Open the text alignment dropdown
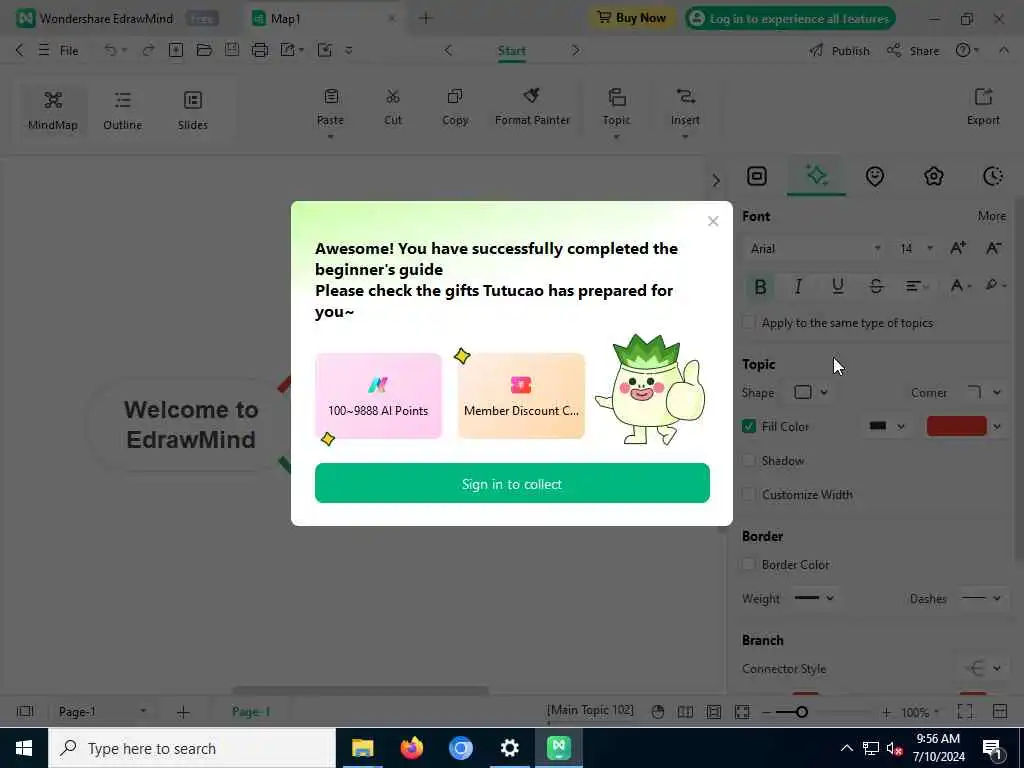Image resolution: width=1024 pixels, height=768 pixels. pyautogui.click(x=916, y=286)
